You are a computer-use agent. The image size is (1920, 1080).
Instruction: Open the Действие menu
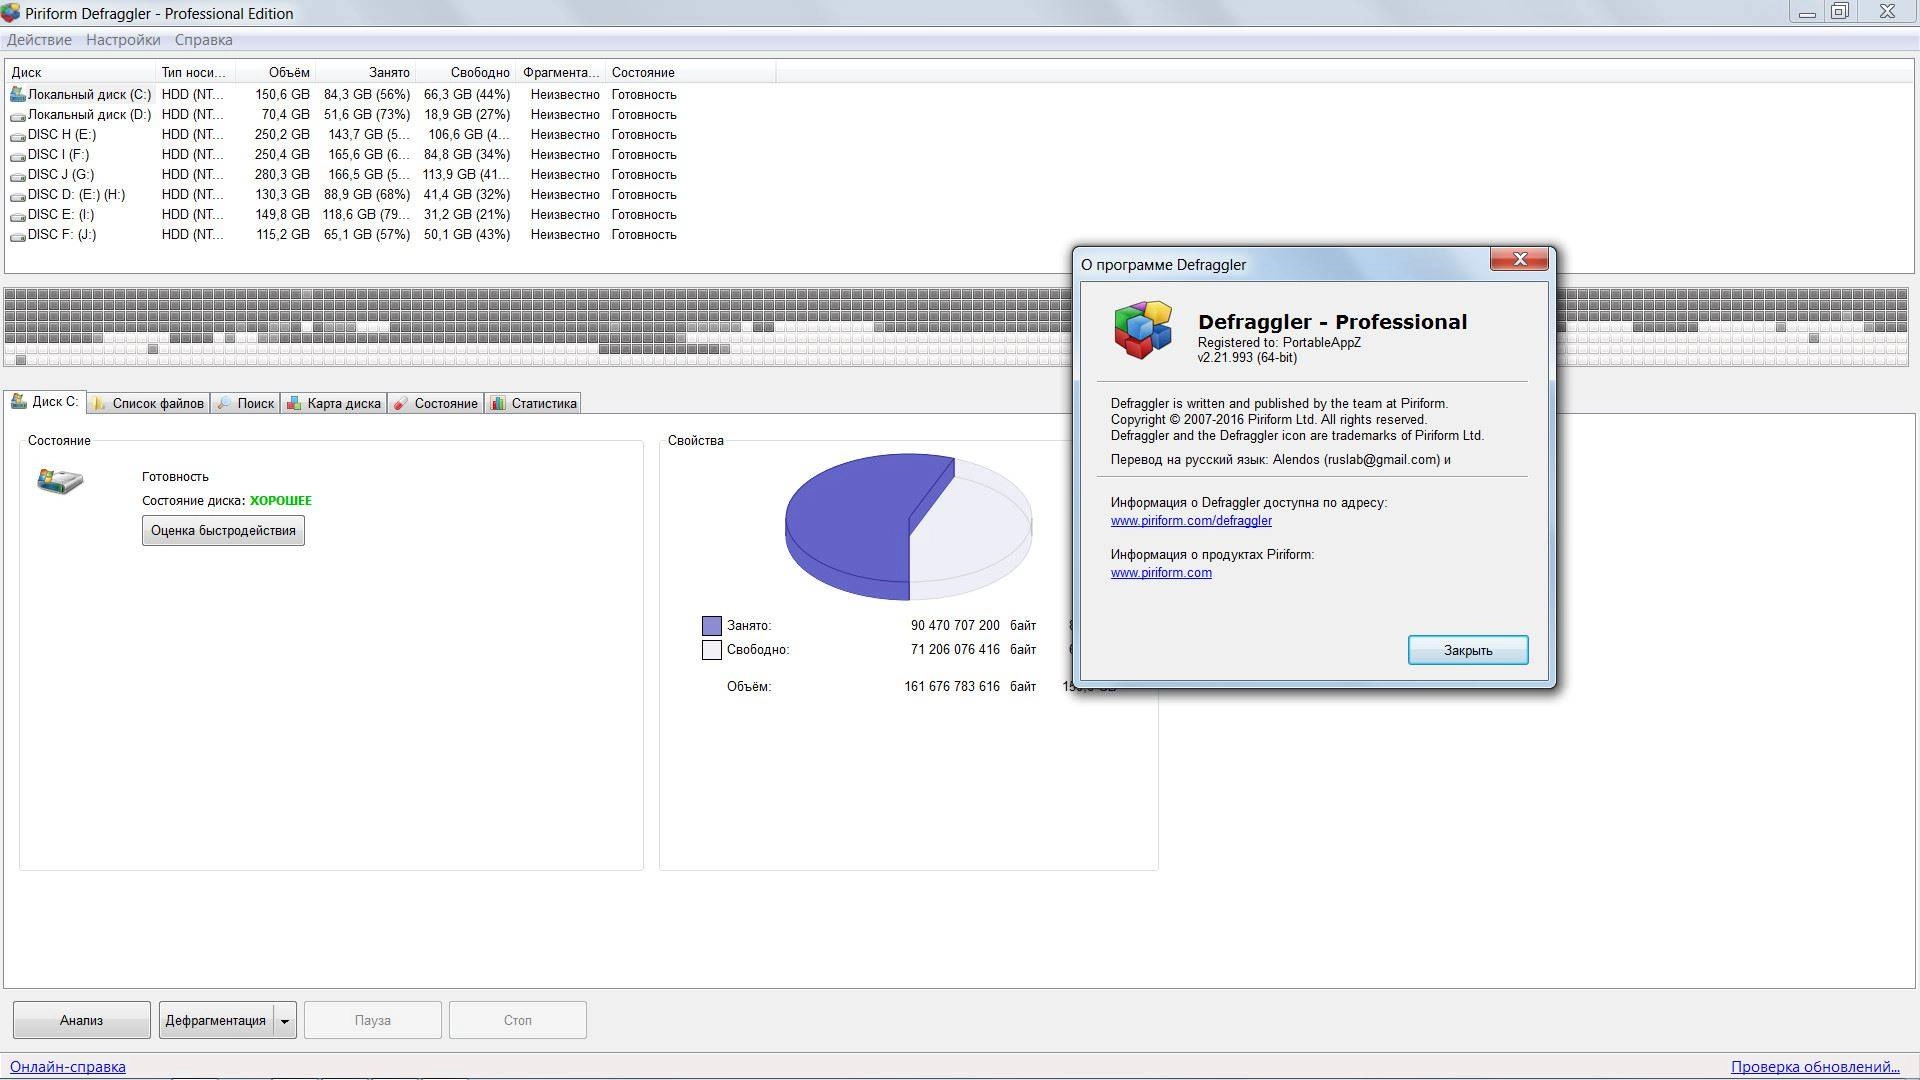[x=39, y=40]
